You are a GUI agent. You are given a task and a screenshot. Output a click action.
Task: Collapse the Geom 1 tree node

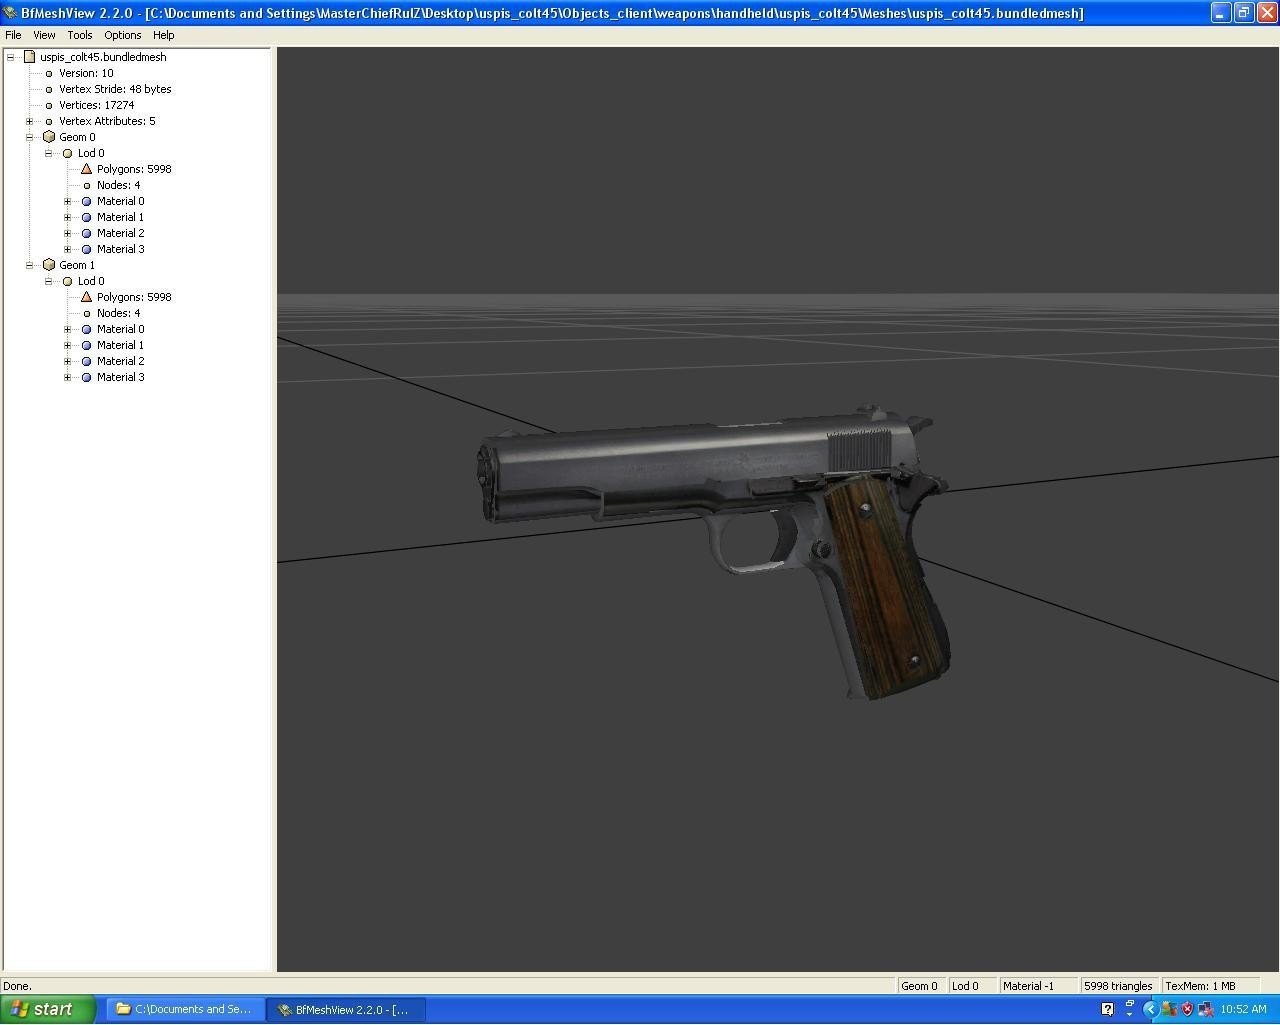(x=30, y=265)
